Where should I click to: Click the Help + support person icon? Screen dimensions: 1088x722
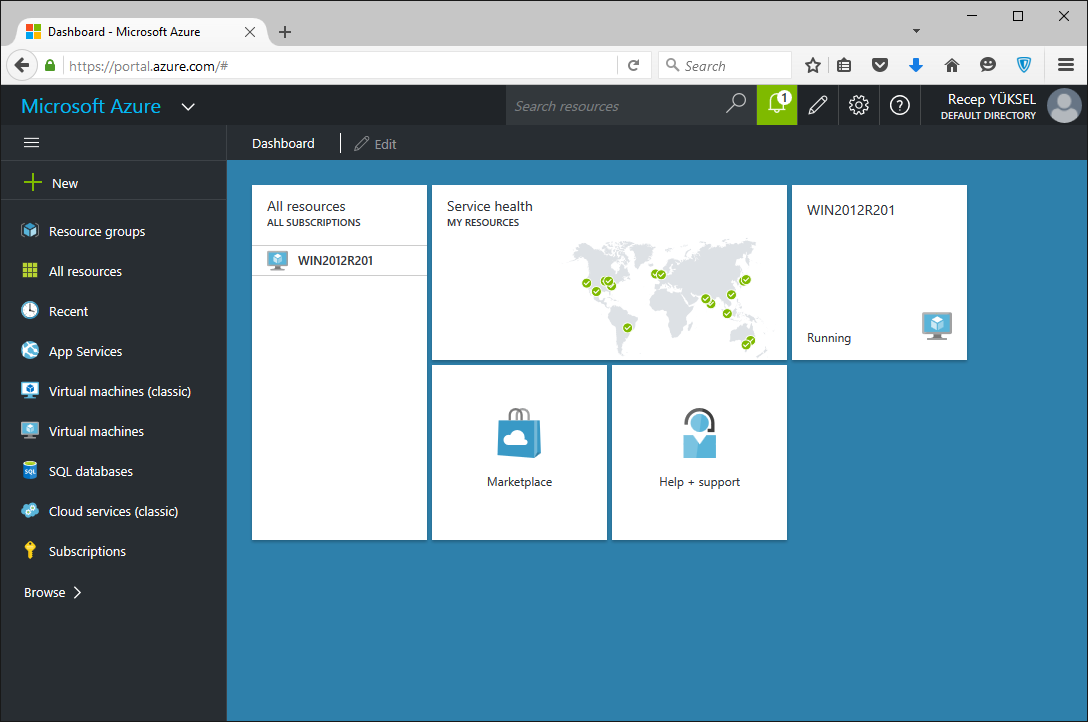tap(699, 433)
